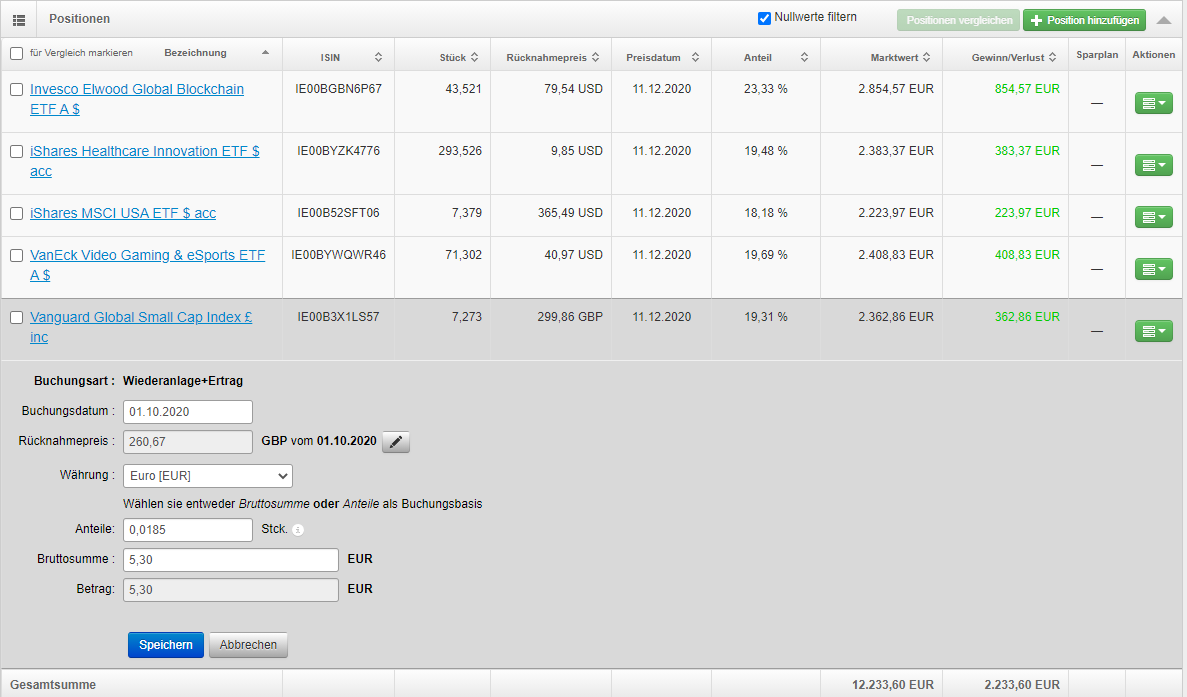Open actions menu for Invesco Elwood Global Blockchain

click(x=1153, y=103)
